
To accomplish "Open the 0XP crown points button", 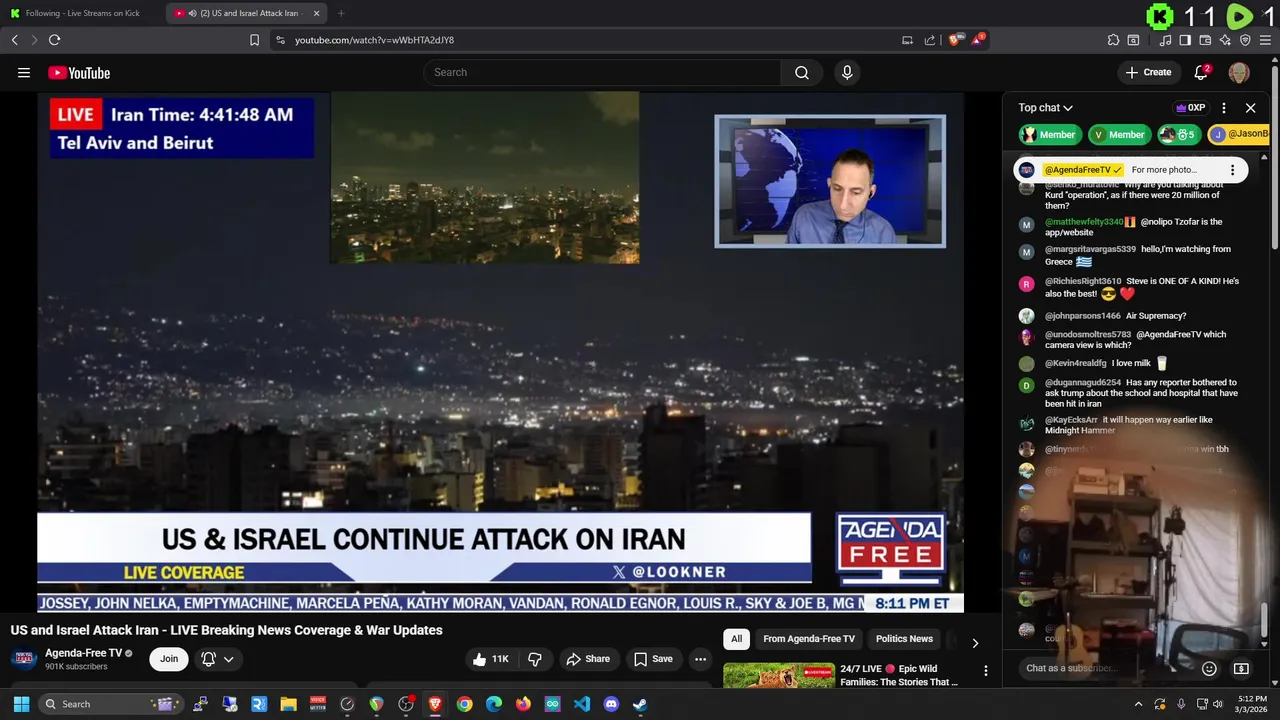I will click(x=1190, y=108).
